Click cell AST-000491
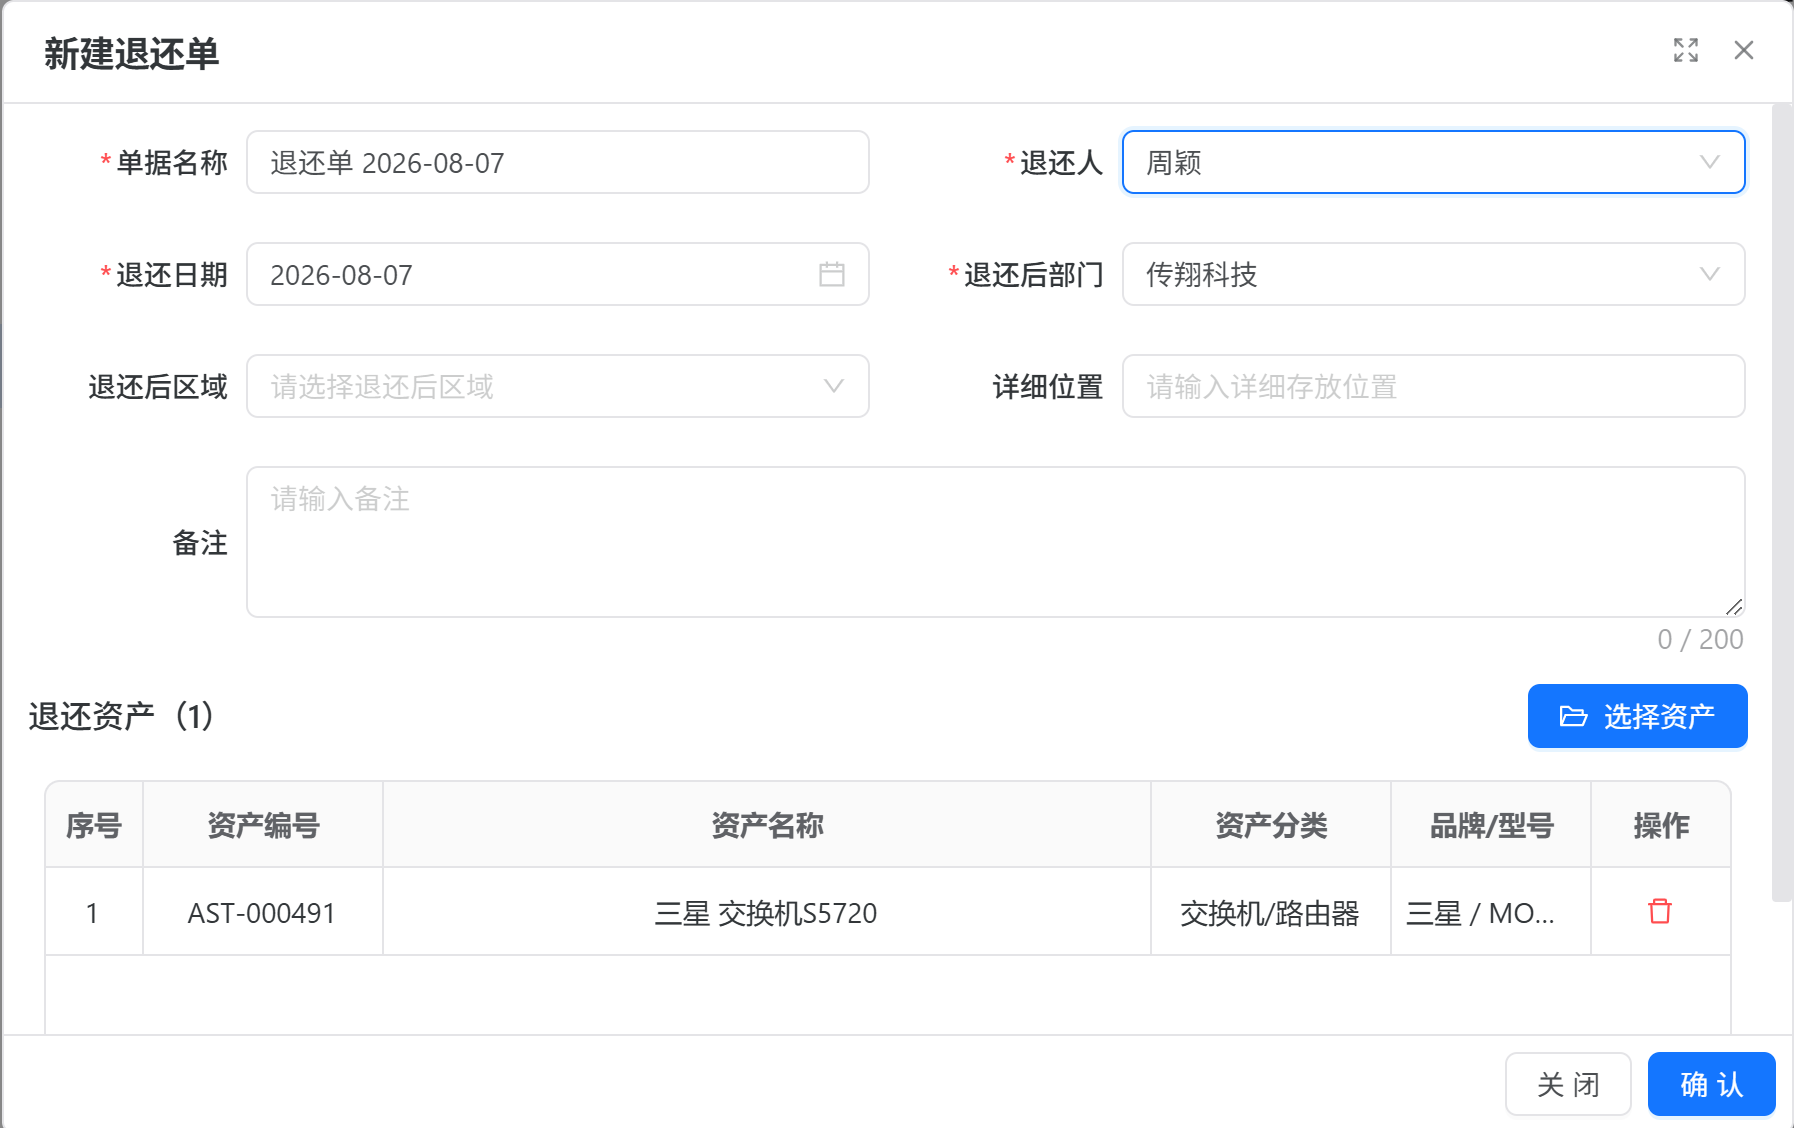Image resolution: width=1794 pixels, height=1128 pixels. (x=262, y=913)
